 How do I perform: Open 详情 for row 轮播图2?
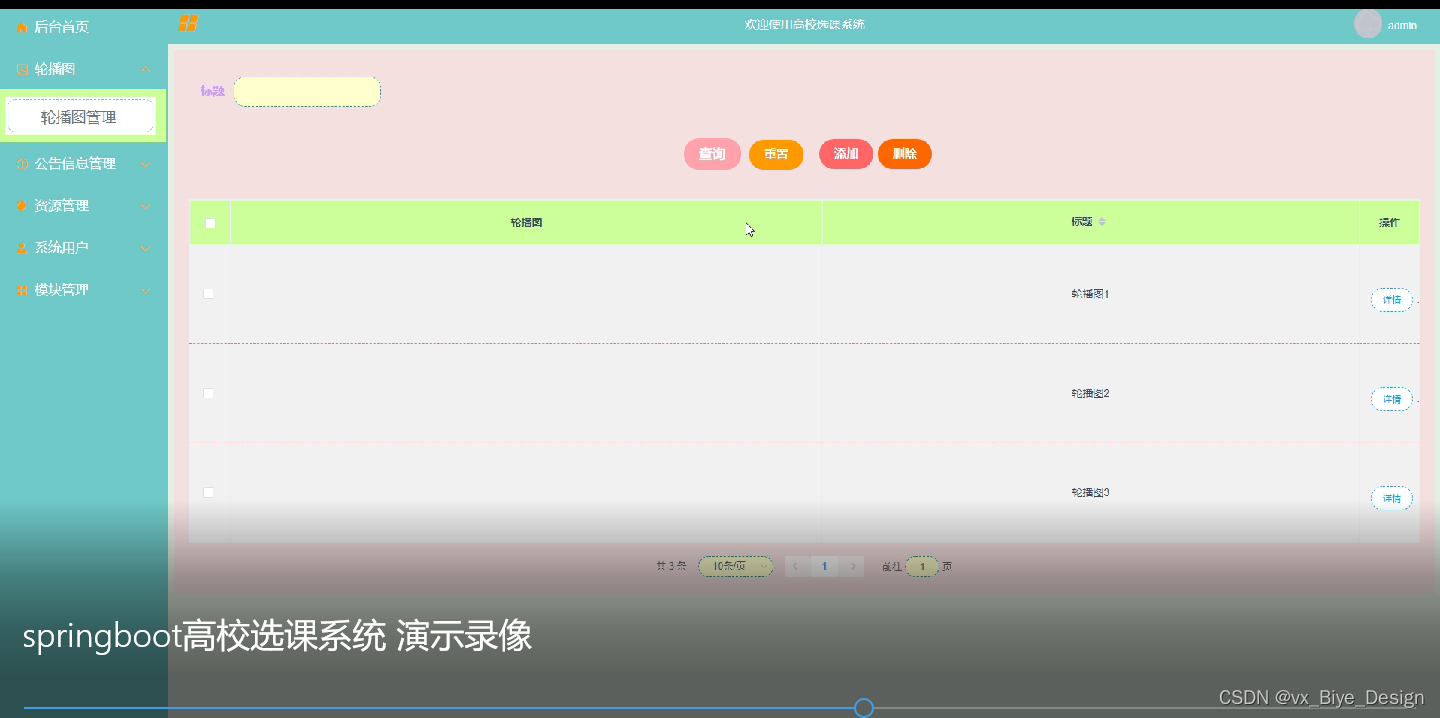coord(1391,399)
